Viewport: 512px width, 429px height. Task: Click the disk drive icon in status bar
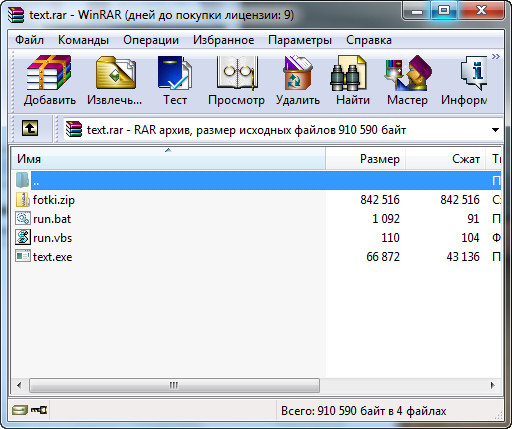pos(20,410)
